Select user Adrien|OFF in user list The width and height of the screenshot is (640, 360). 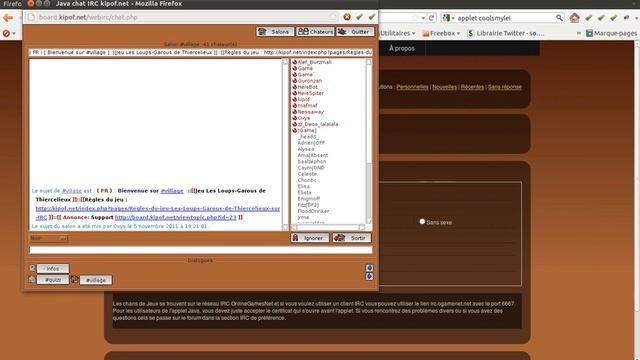pyautogui.click(x=311, y=143)
